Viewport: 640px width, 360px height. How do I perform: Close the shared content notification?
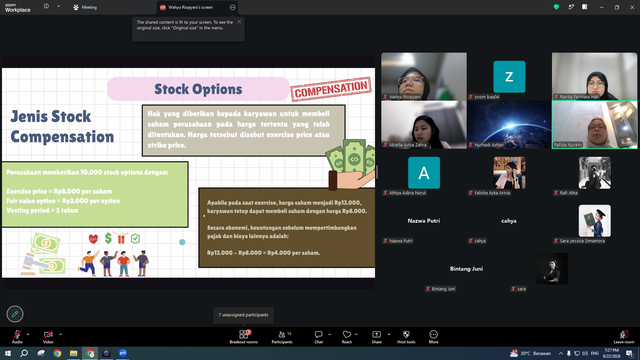(239, 22)
